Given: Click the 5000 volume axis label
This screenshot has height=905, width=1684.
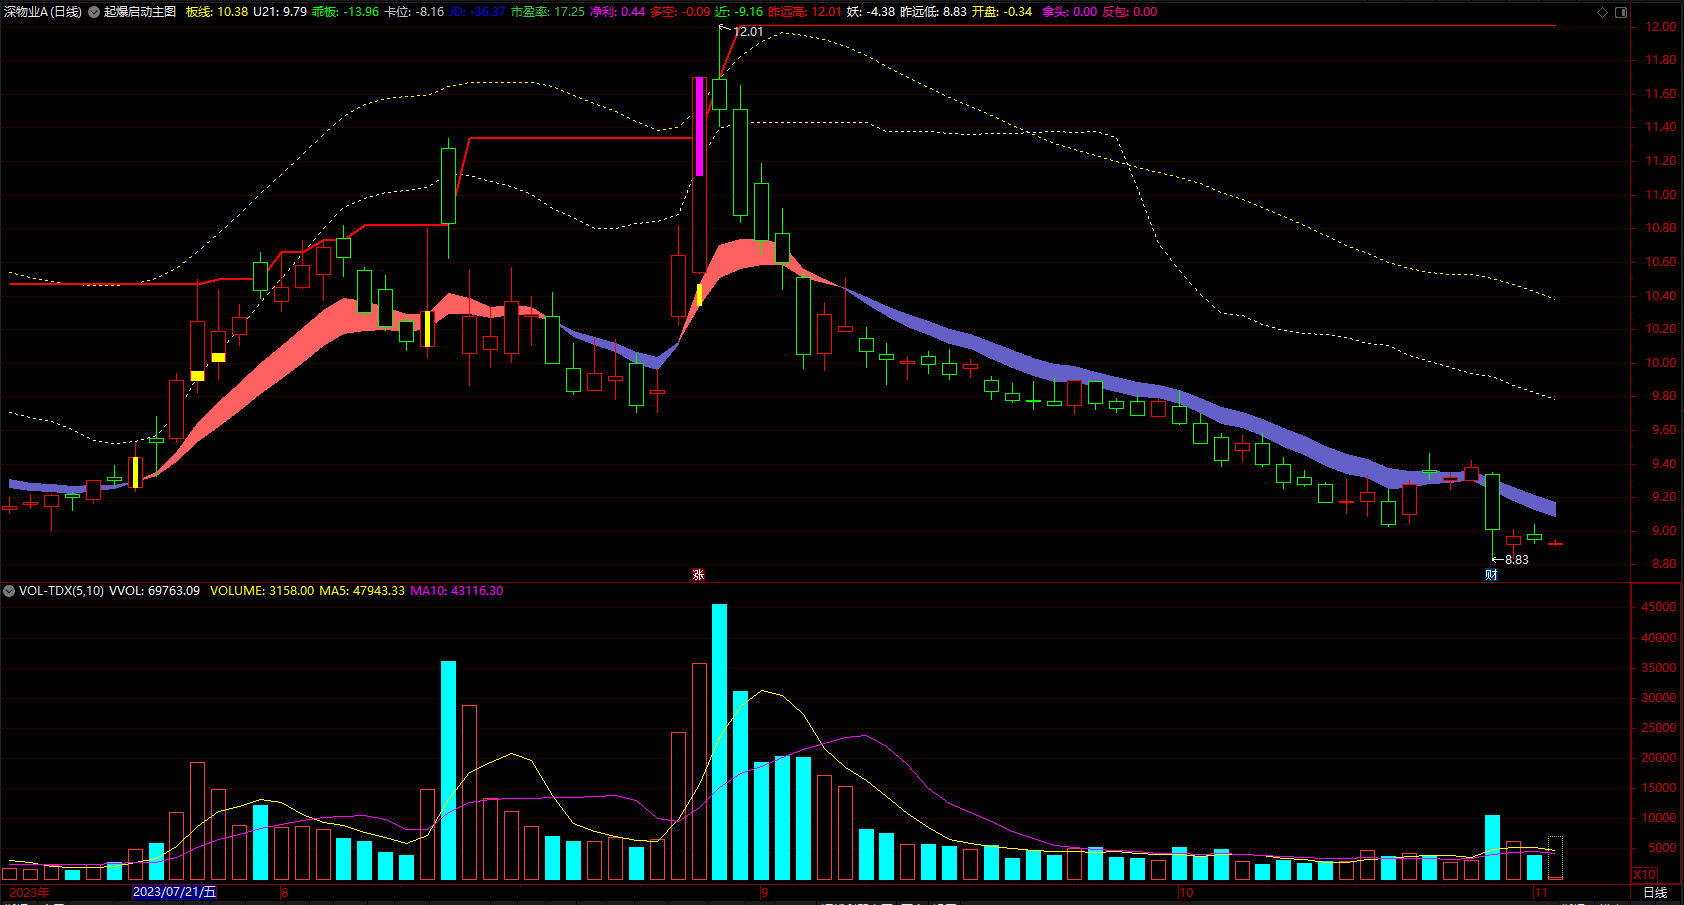Looking at the screenshot, I should 1662,848.
